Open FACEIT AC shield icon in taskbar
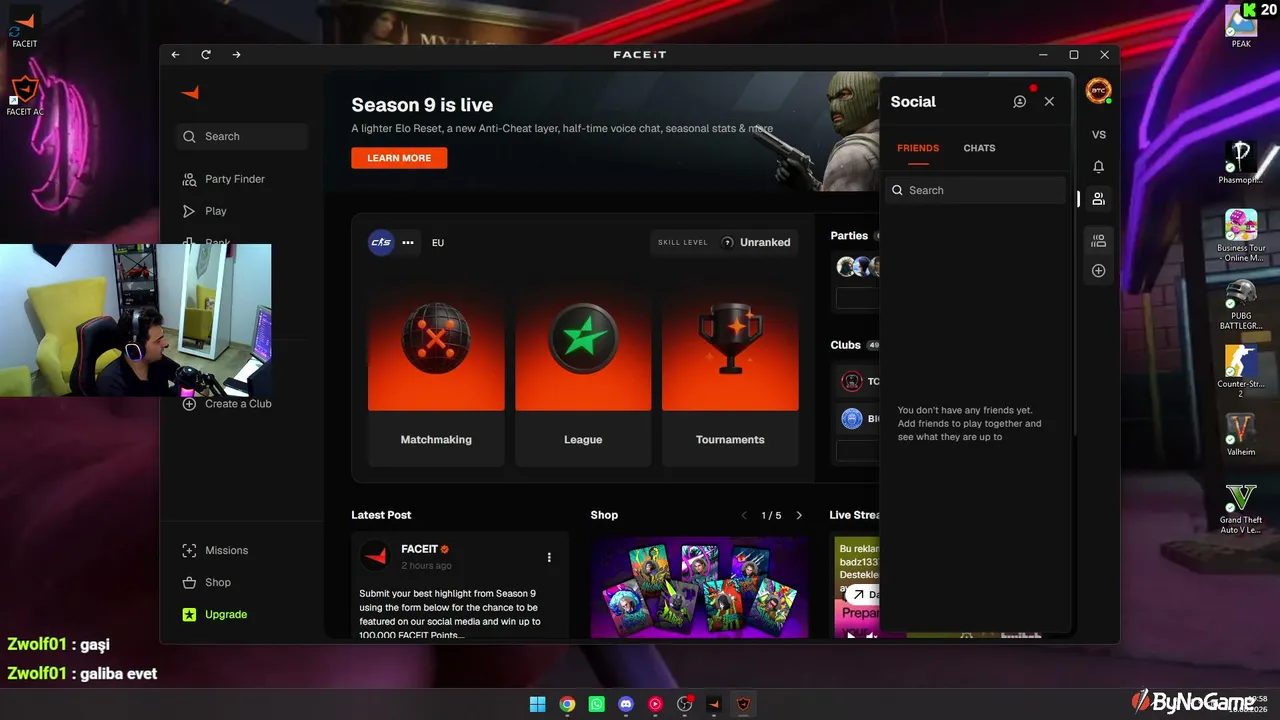The image size is (1280, 720). (x=743, y=704)
